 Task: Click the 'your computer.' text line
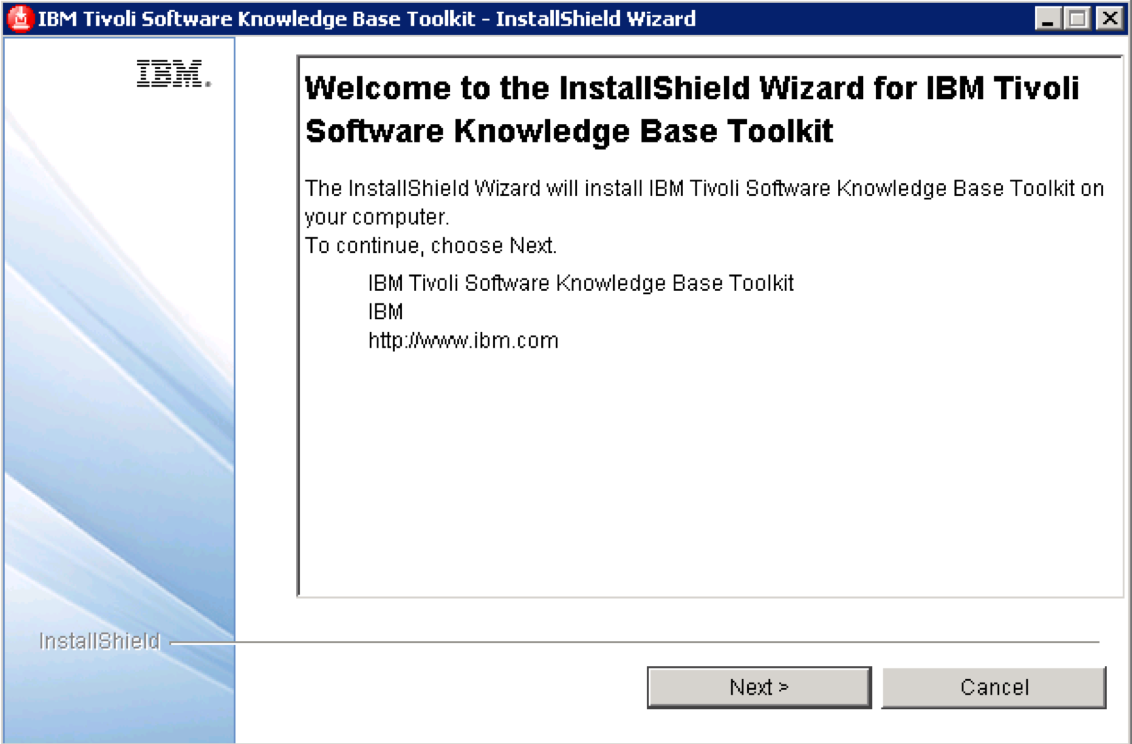[378, 217]
